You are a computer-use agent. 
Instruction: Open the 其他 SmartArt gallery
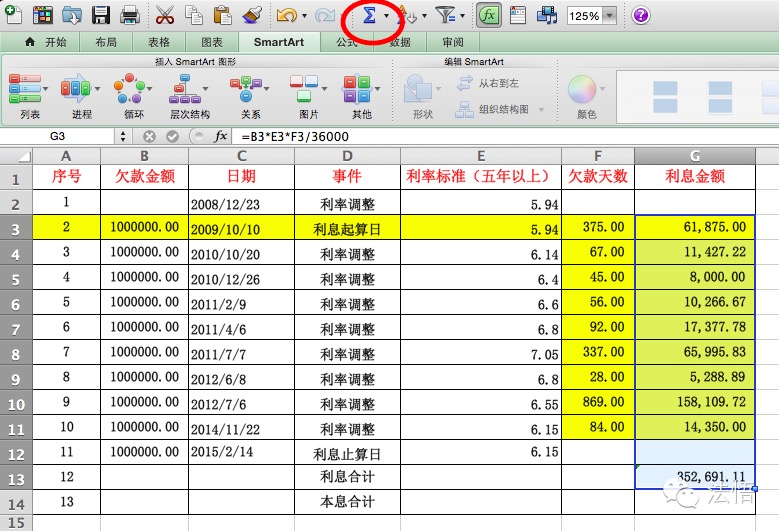[361, 96]
